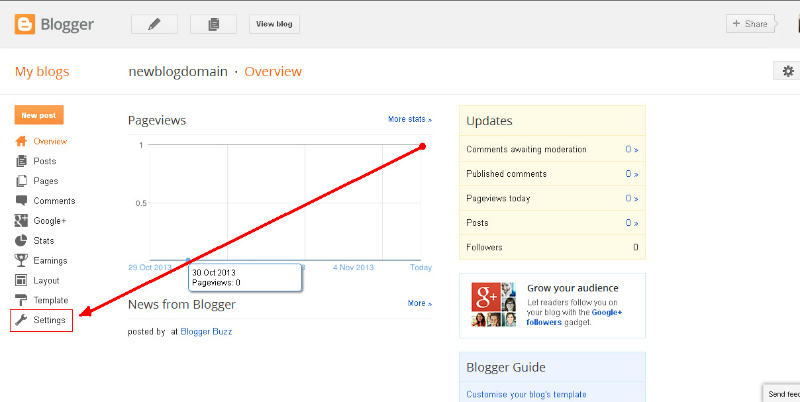The image size is (800, 402).
Task: Click the Pages sidebar icon
Action: click(x=21, y=181)
